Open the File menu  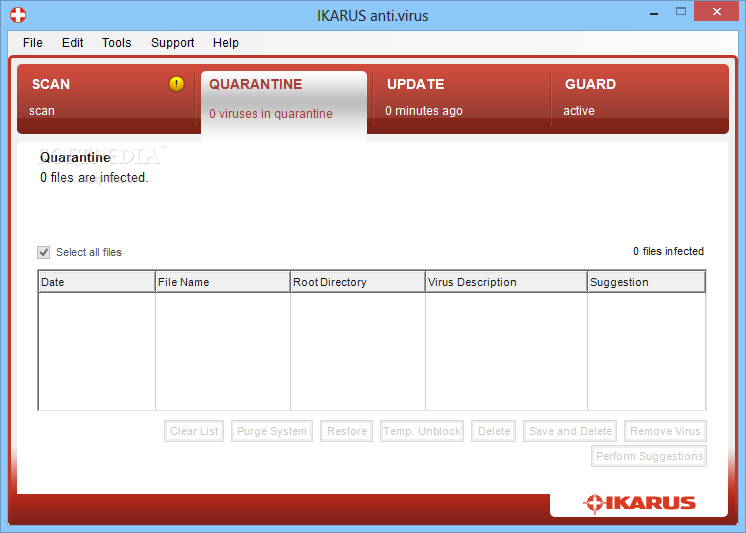pyautogui.click(x=32, y=43)
